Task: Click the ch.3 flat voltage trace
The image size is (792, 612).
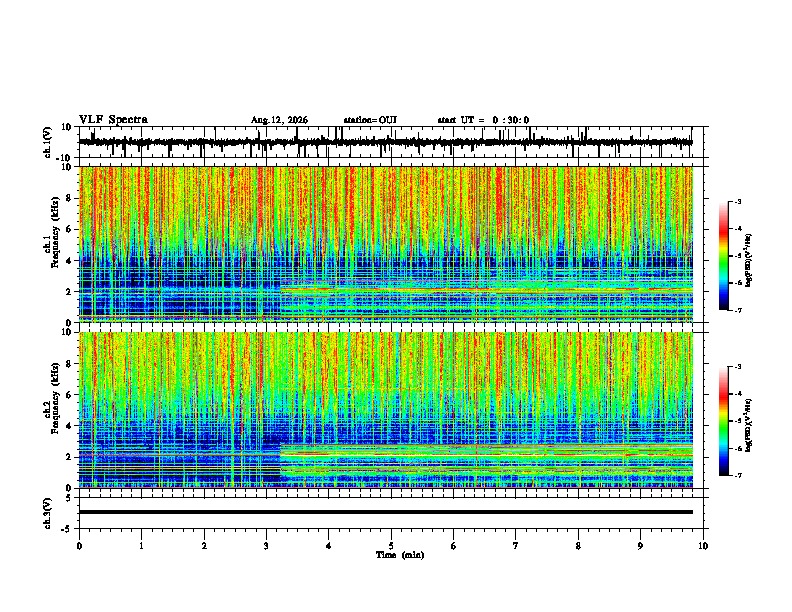Action: pos(385,512)
